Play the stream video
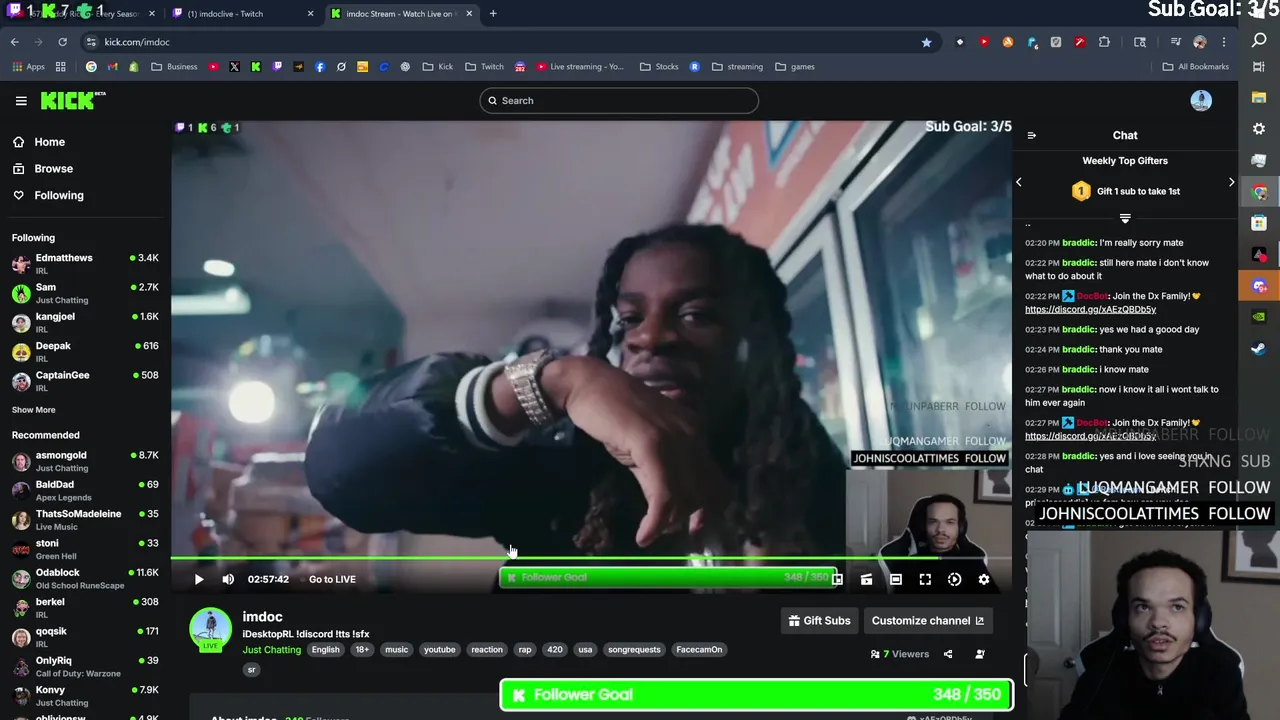 click(x=199, y=579)
